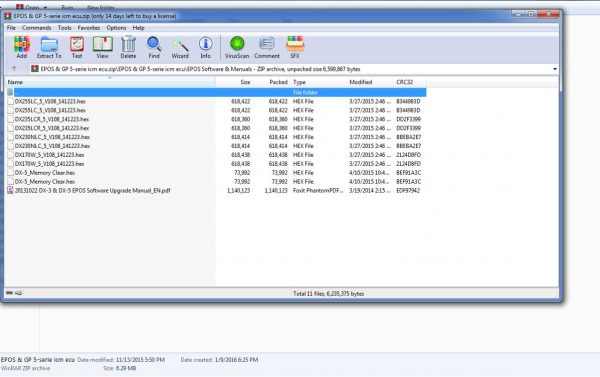Launch the Wizard wand tool
Screen dimensions: 600x377
click(180, 47)
